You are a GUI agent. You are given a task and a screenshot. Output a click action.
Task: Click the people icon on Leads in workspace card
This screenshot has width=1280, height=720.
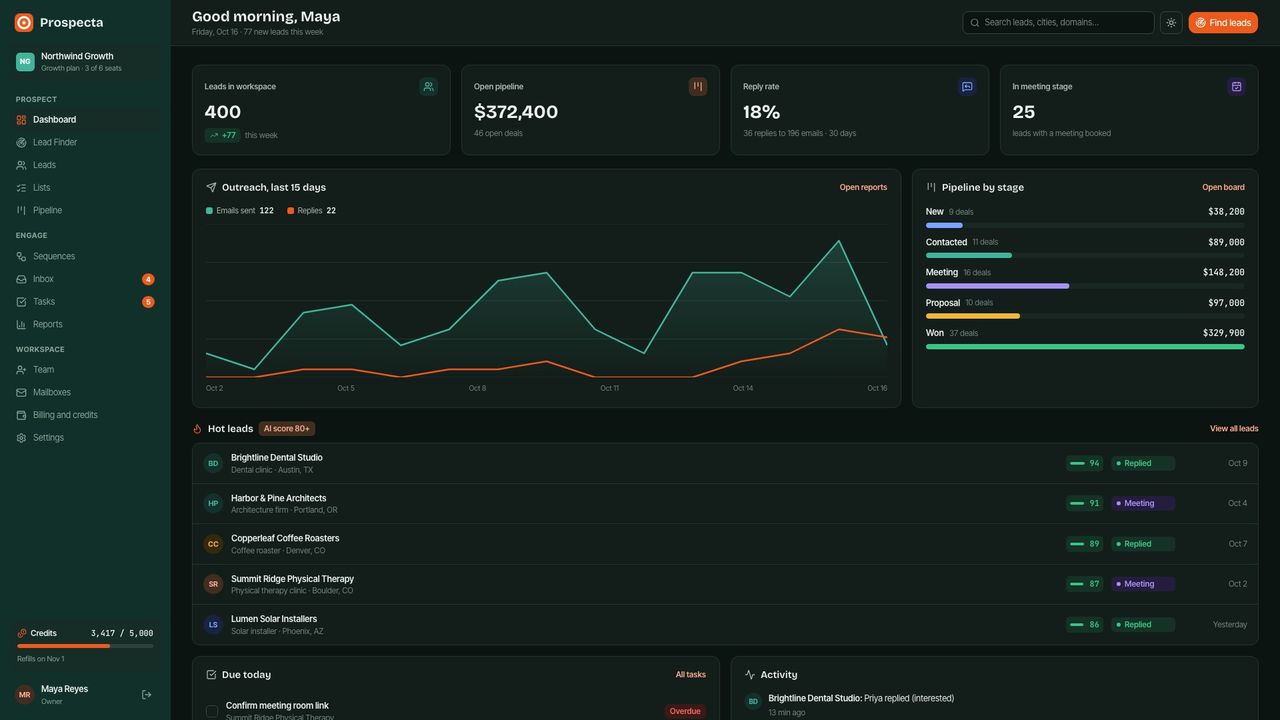[x=429, y=87]
